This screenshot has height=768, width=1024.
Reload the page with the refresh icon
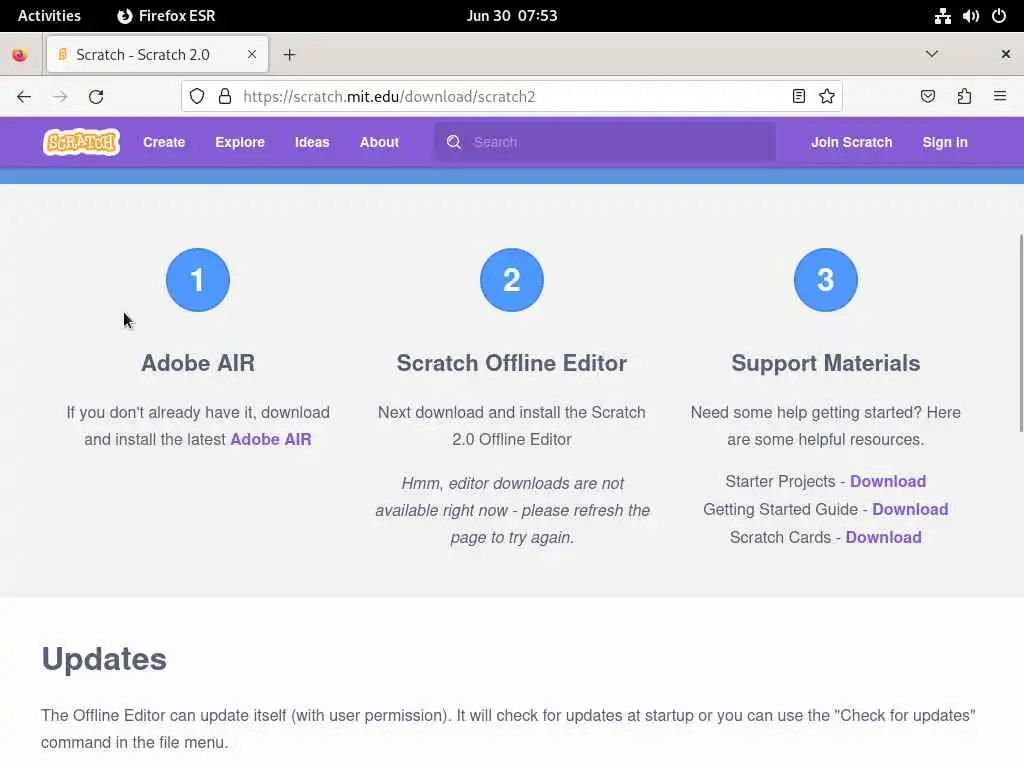(96, 97)
